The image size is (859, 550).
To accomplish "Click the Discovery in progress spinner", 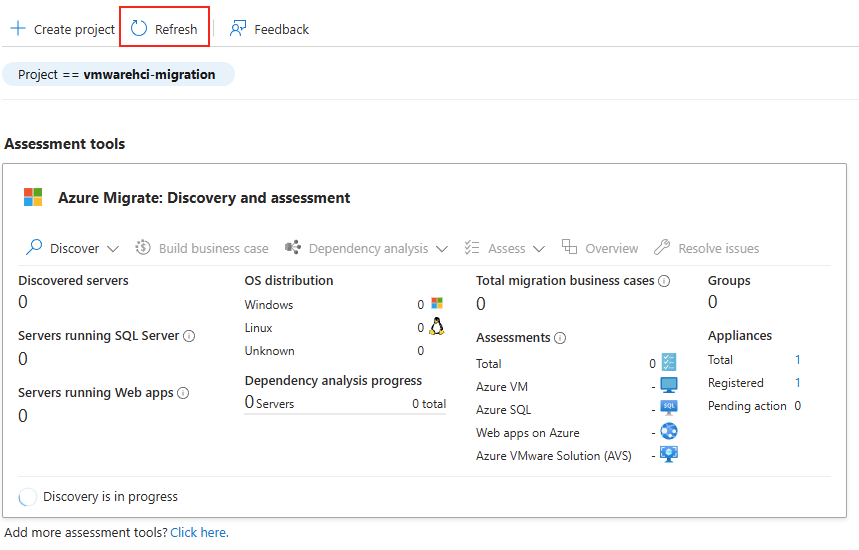I will (27, 497).
